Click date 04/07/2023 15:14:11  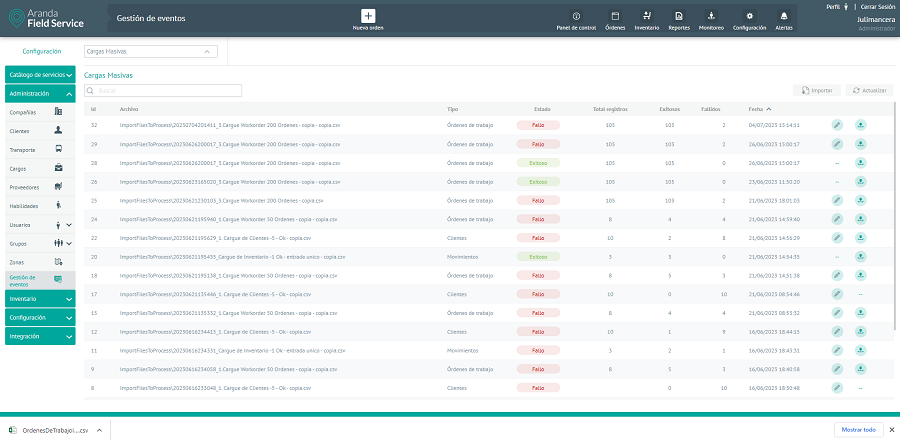click(x=774, y=125)
